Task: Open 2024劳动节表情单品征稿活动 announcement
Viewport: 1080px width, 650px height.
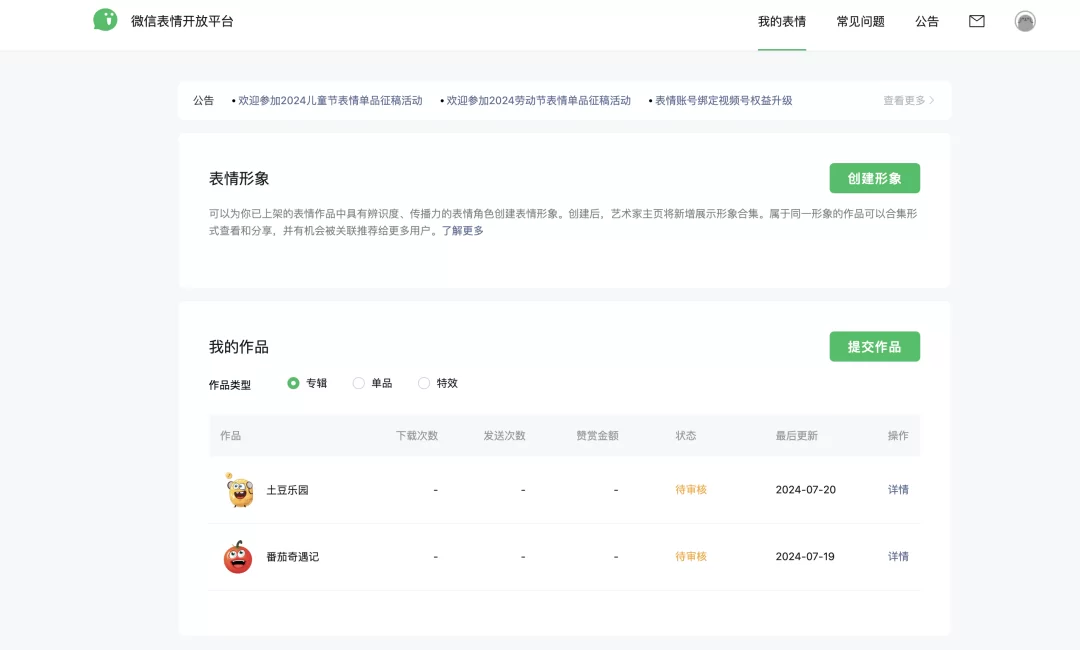Action: coord(538,100)
